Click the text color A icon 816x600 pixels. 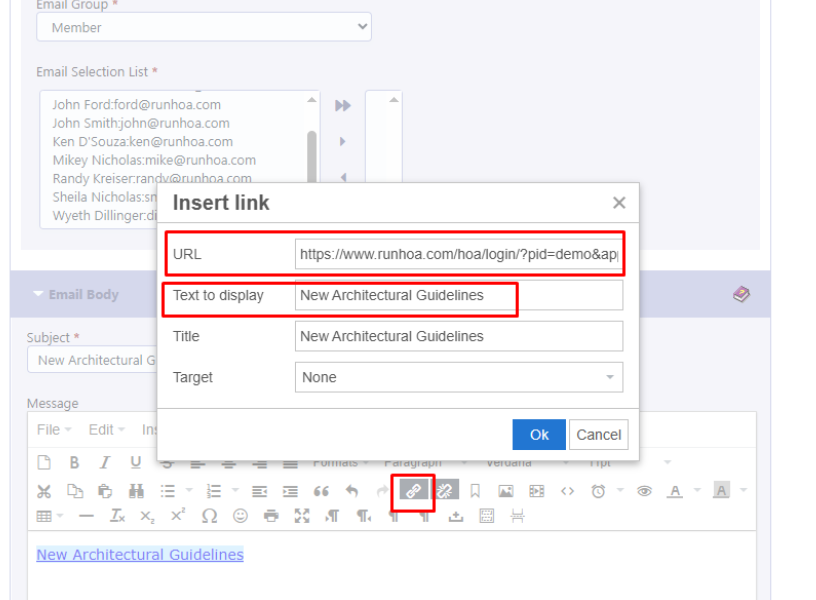tap(675, 491)
